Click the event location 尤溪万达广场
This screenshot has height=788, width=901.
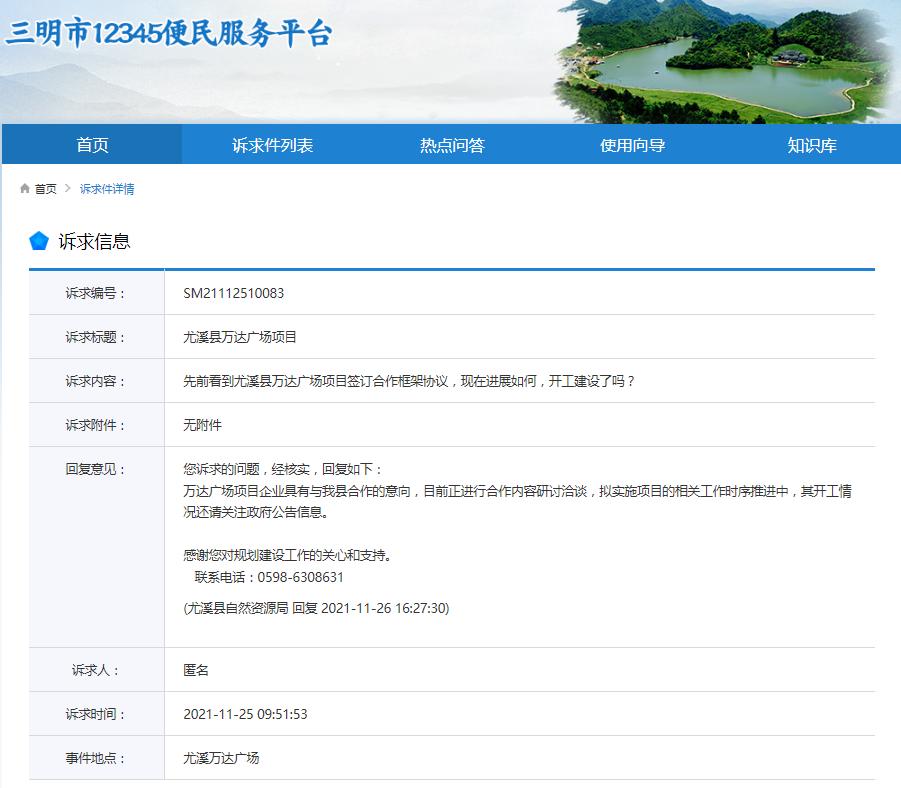point(221,758)
